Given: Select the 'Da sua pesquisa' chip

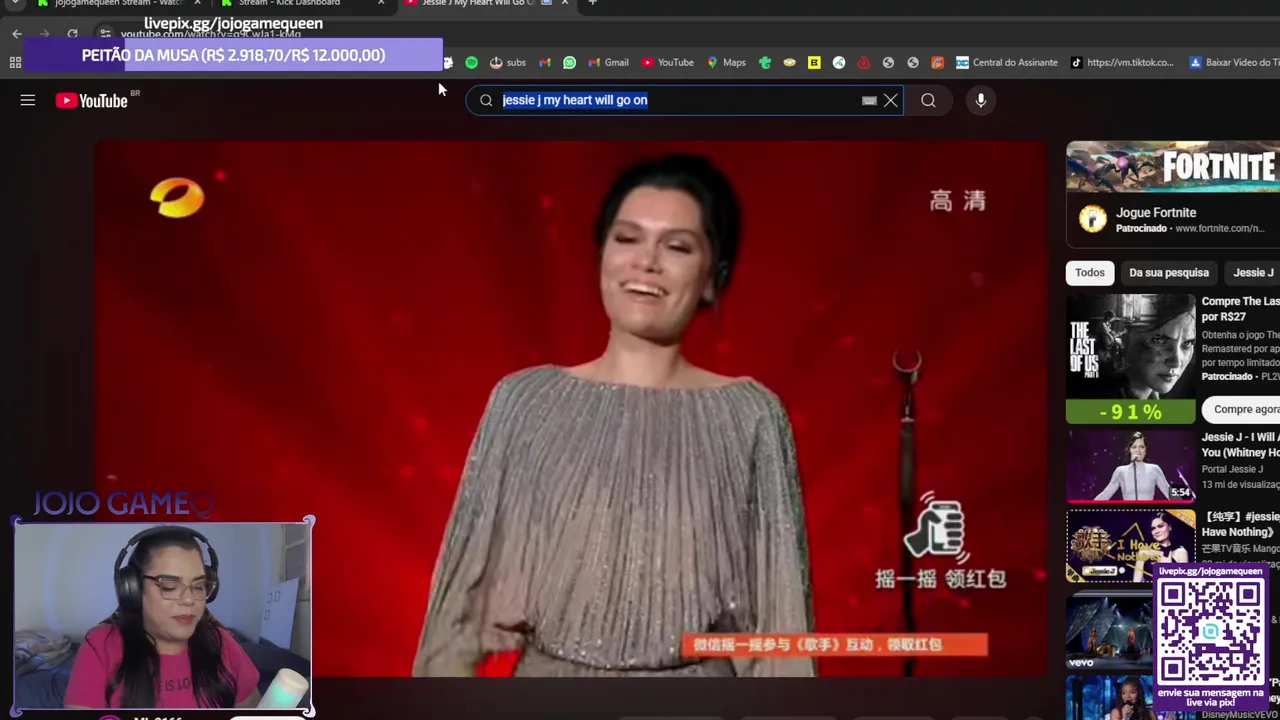Looking at the screenshot, I should (1169, 272).
